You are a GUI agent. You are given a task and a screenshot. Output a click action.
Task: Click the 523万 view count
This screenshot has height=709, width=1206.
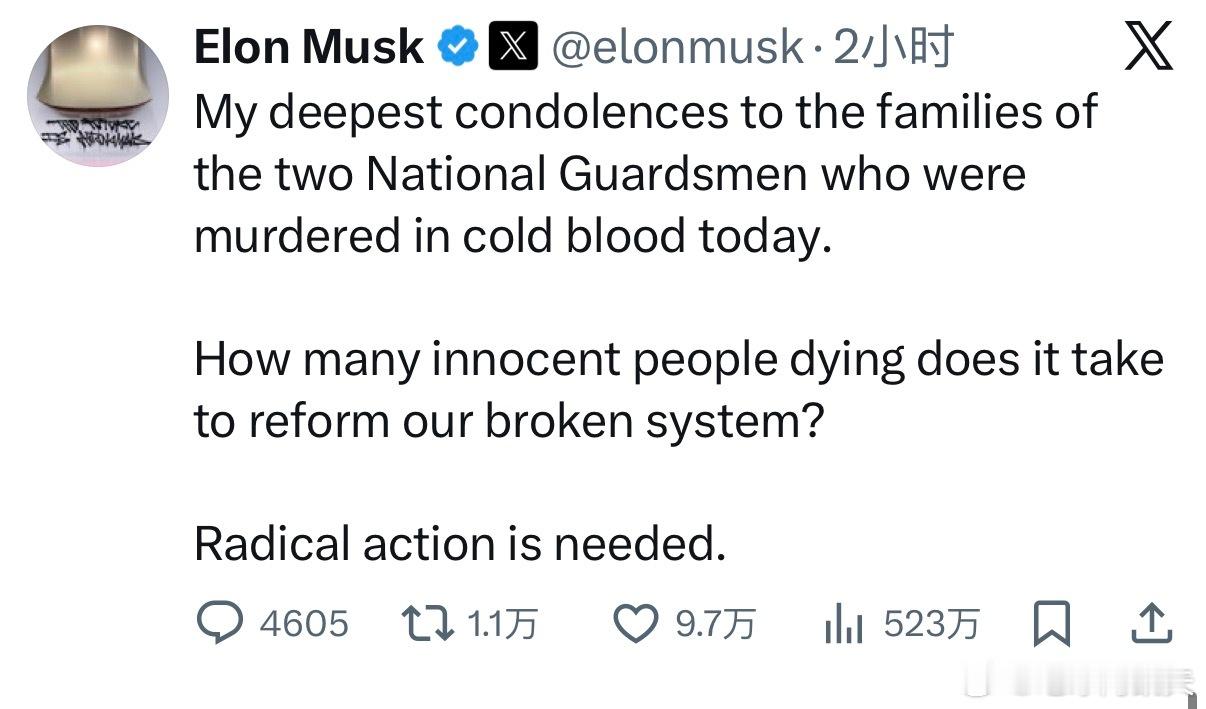(x=931, y=624)
